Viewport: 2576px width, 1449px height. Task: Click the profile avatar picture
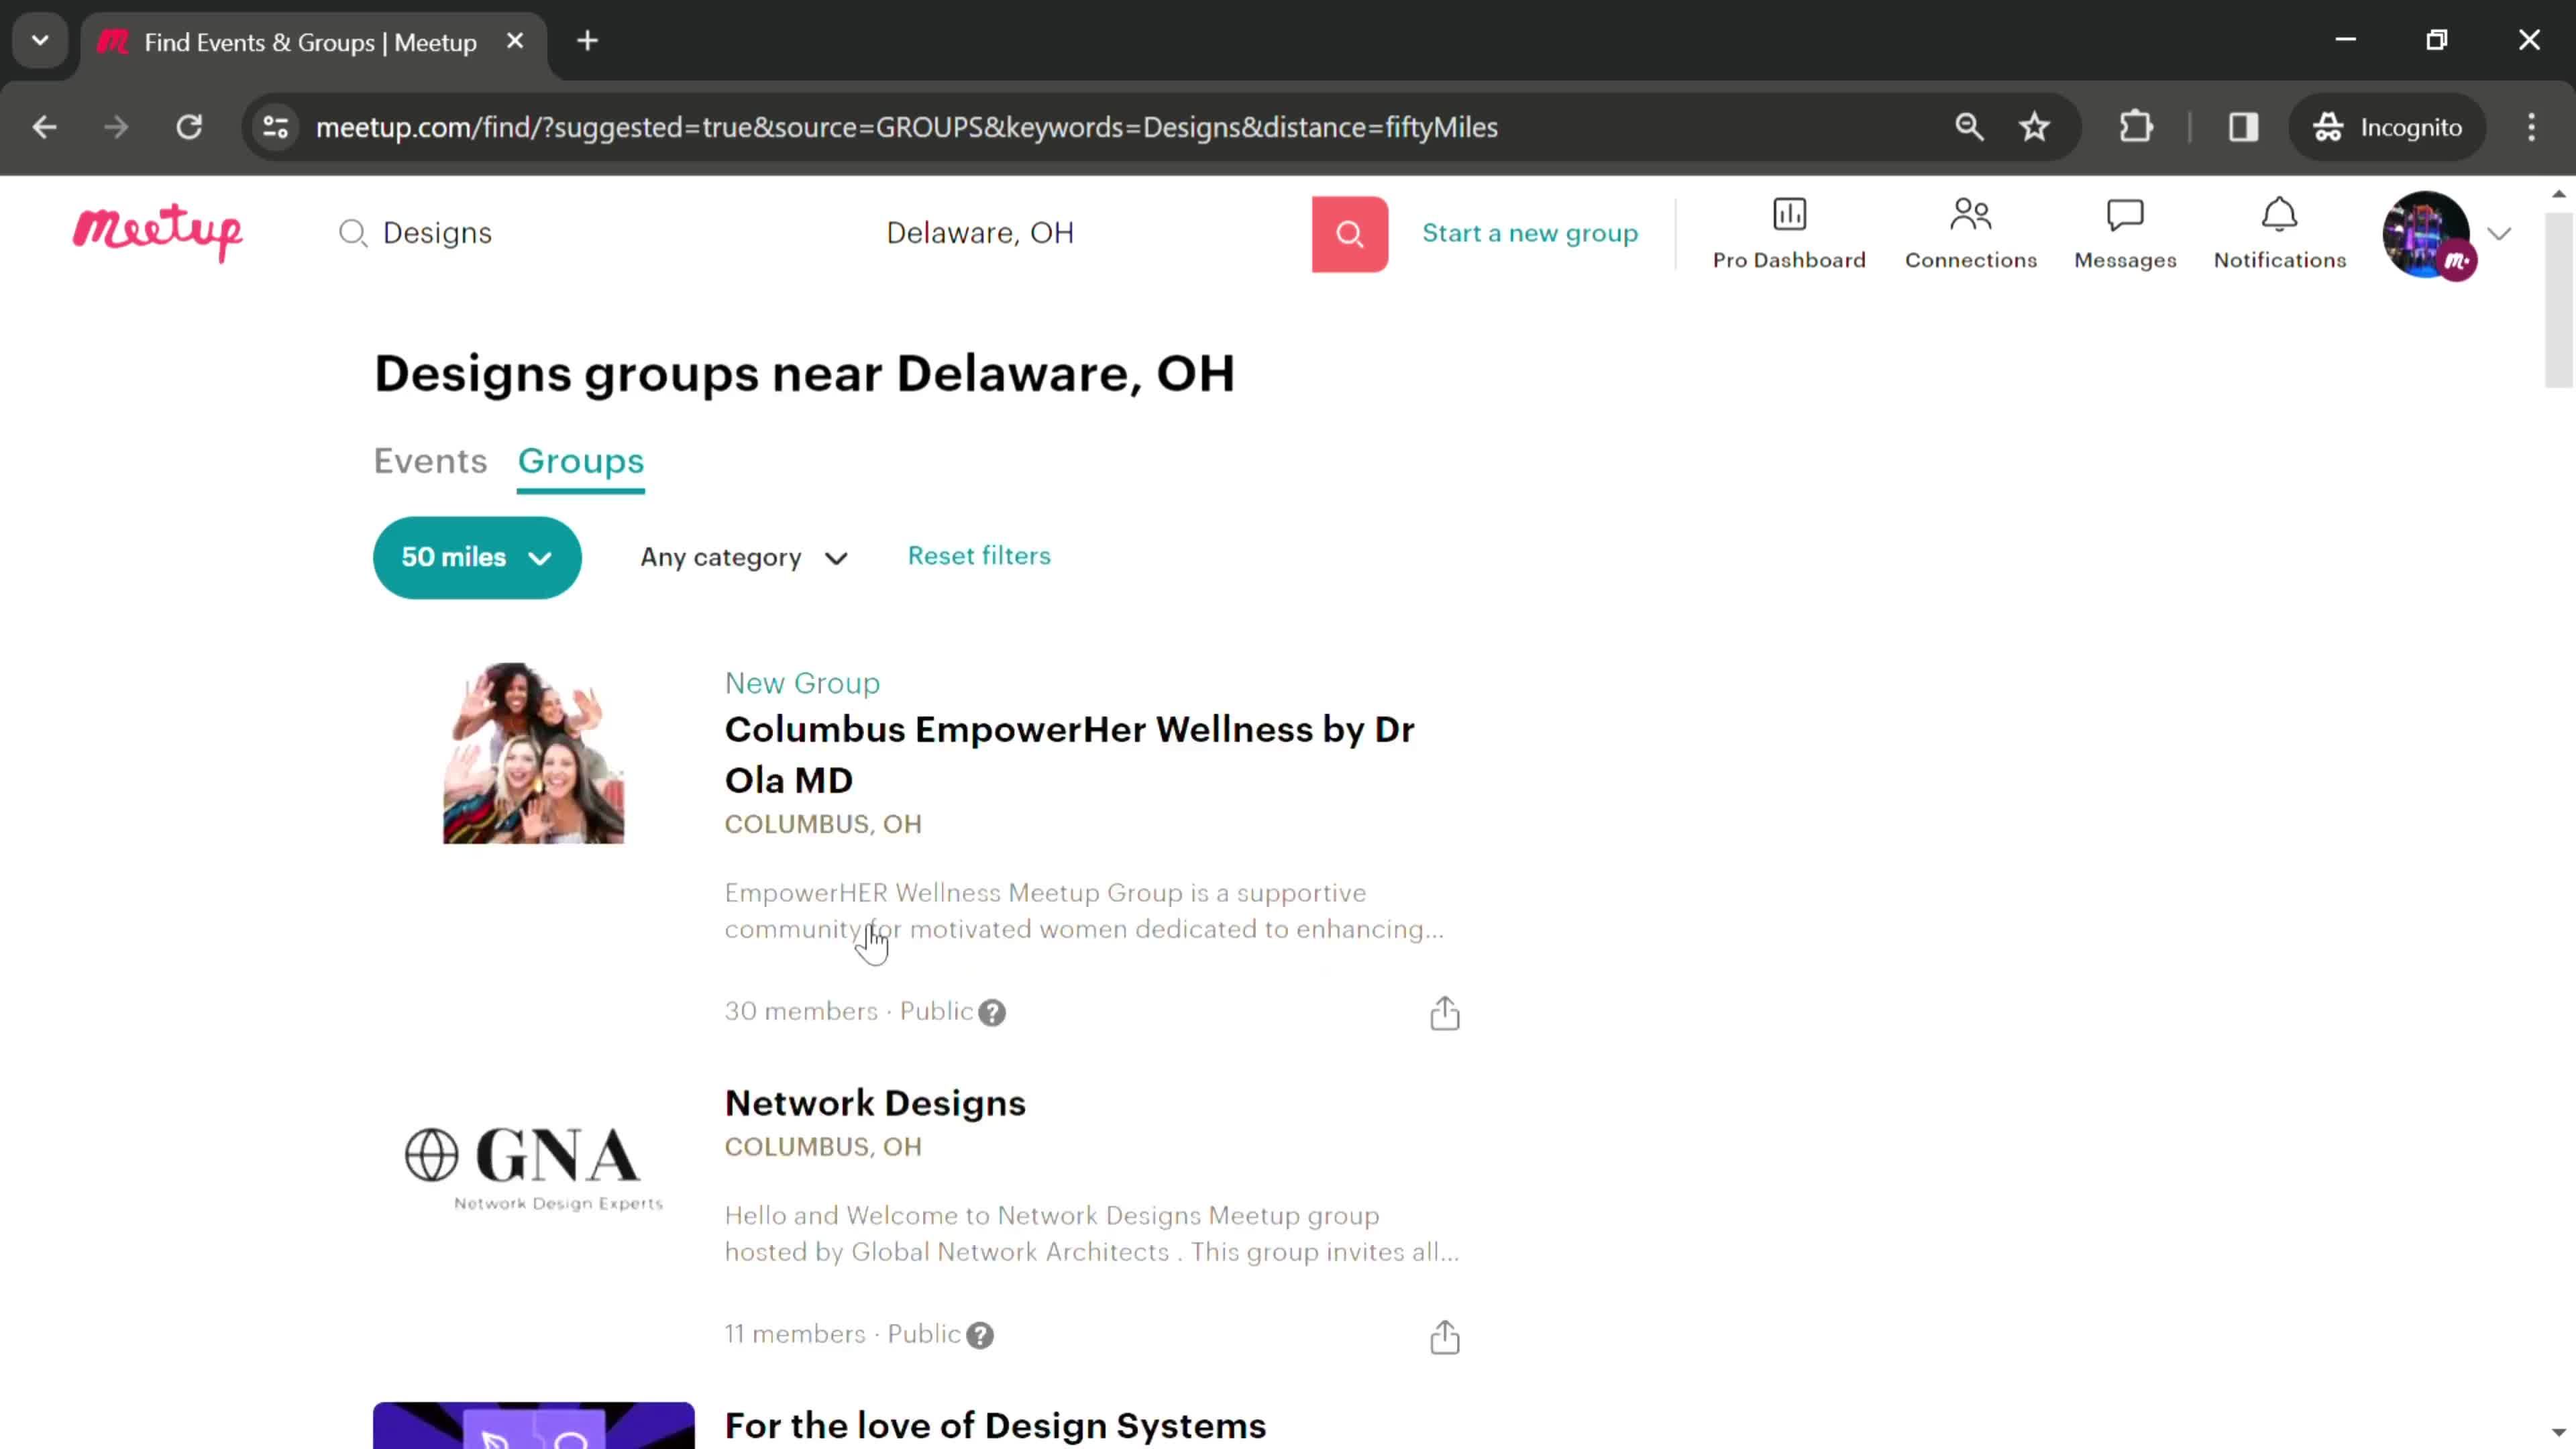(2427, 234)
